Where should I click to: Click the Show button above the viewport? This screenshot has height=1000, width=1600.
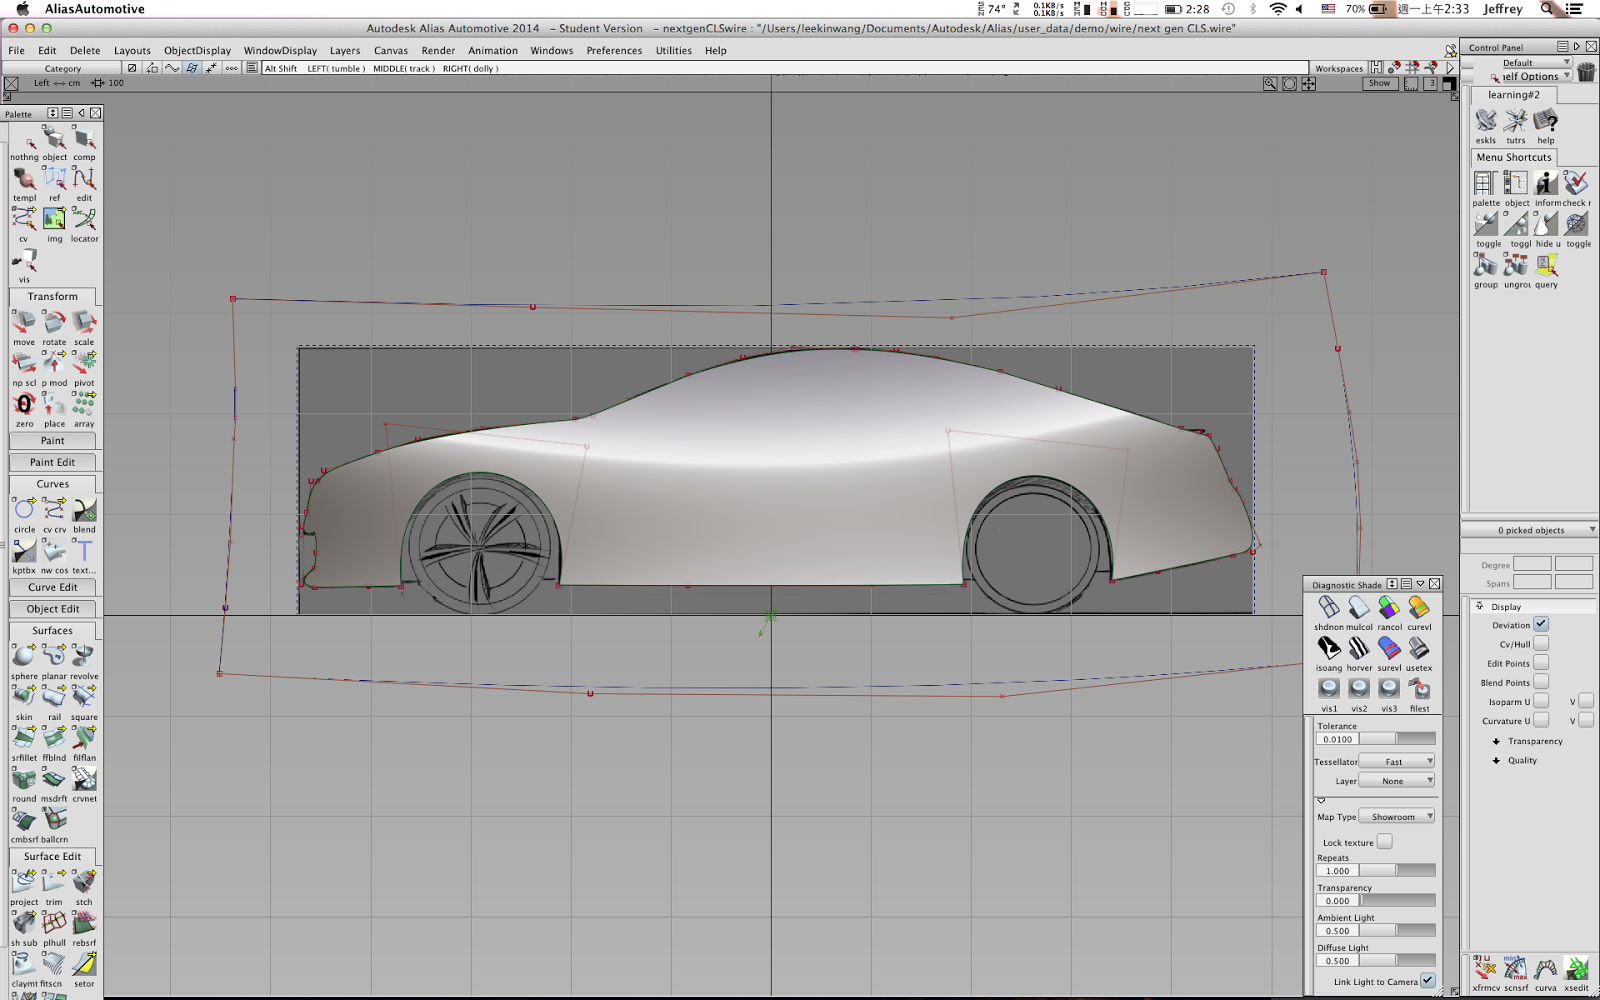1379,83
